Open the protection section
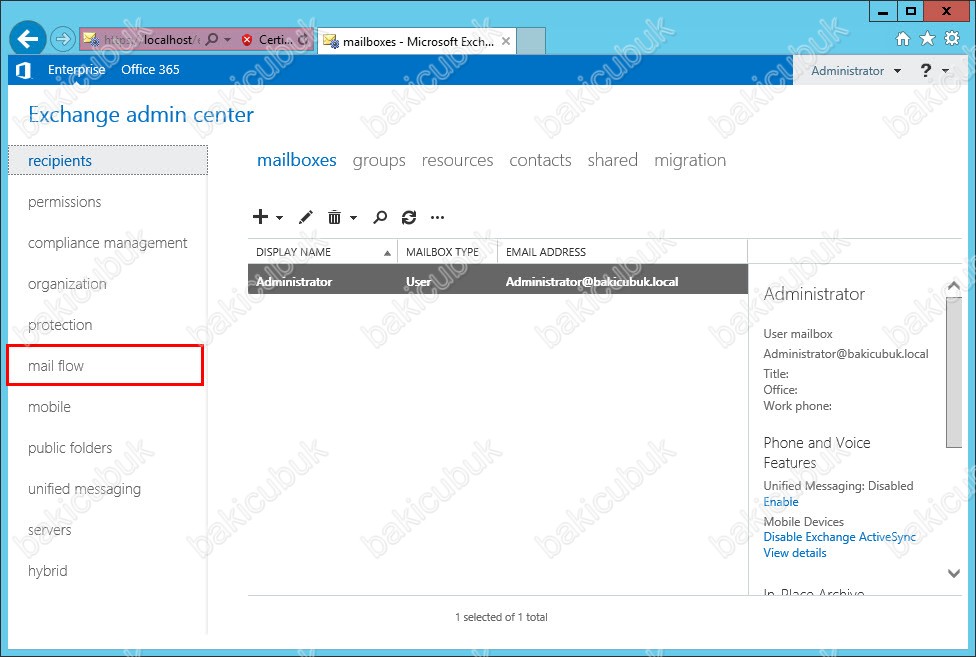Viewport: 976px width, 657px height. (x=60, y=325)
